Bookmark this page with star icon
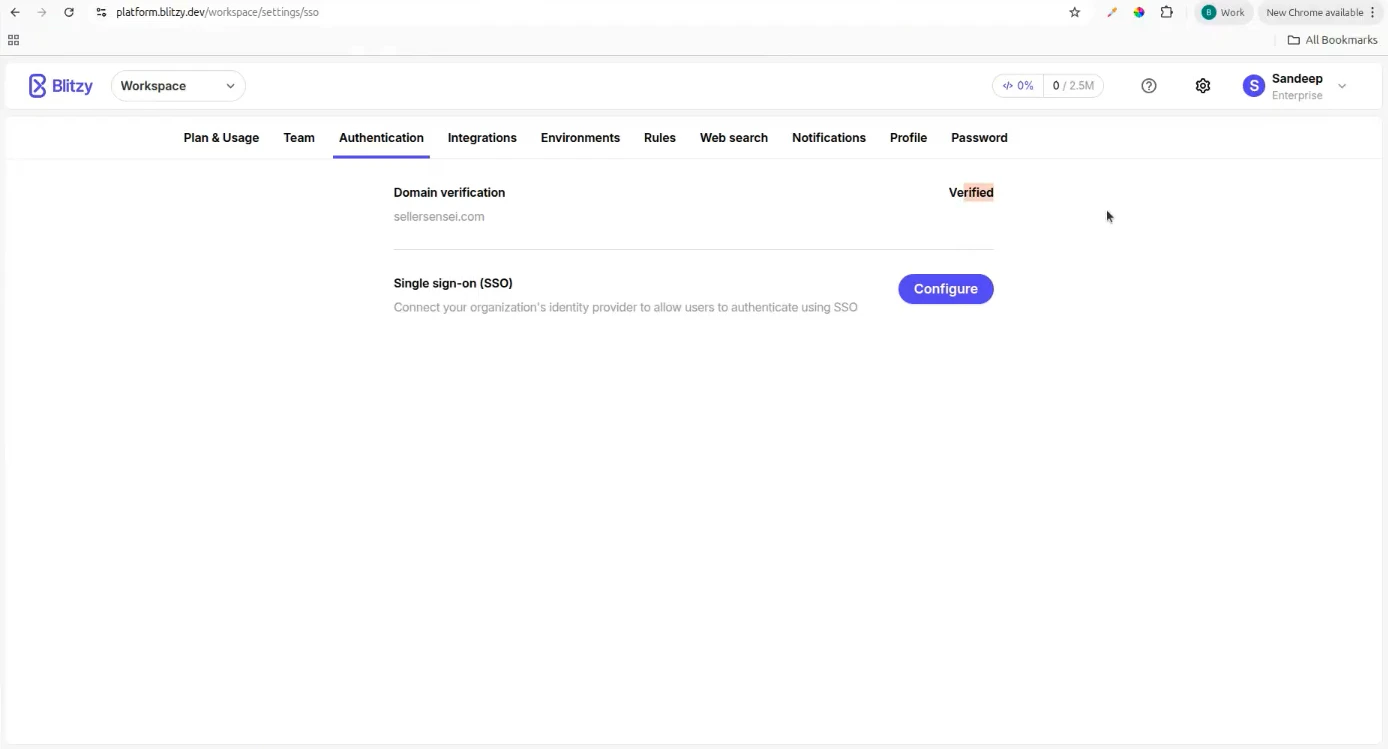 [x=1075, y=12]
